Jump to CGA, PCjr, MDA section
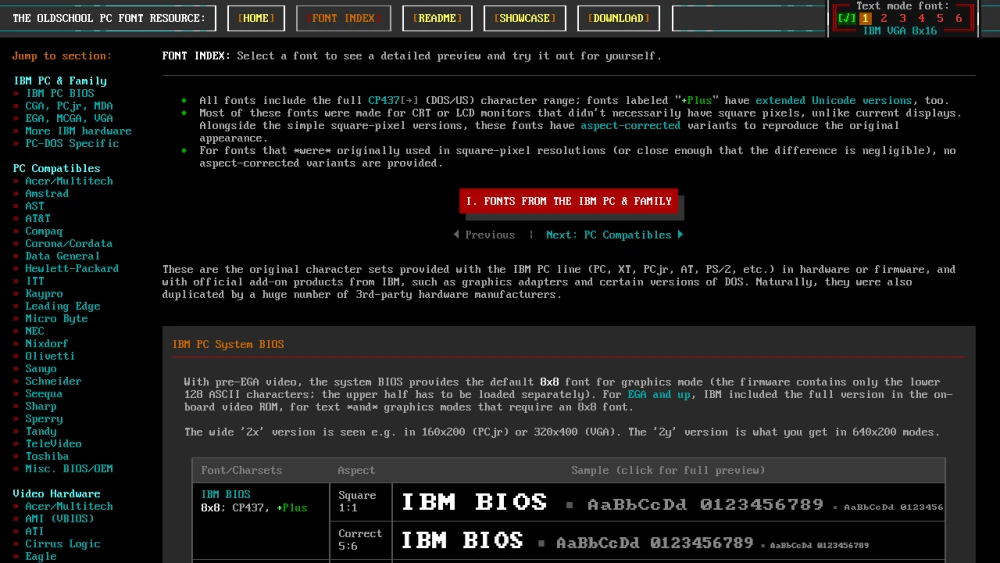The image size is (1000, 563). coord(69,106)
